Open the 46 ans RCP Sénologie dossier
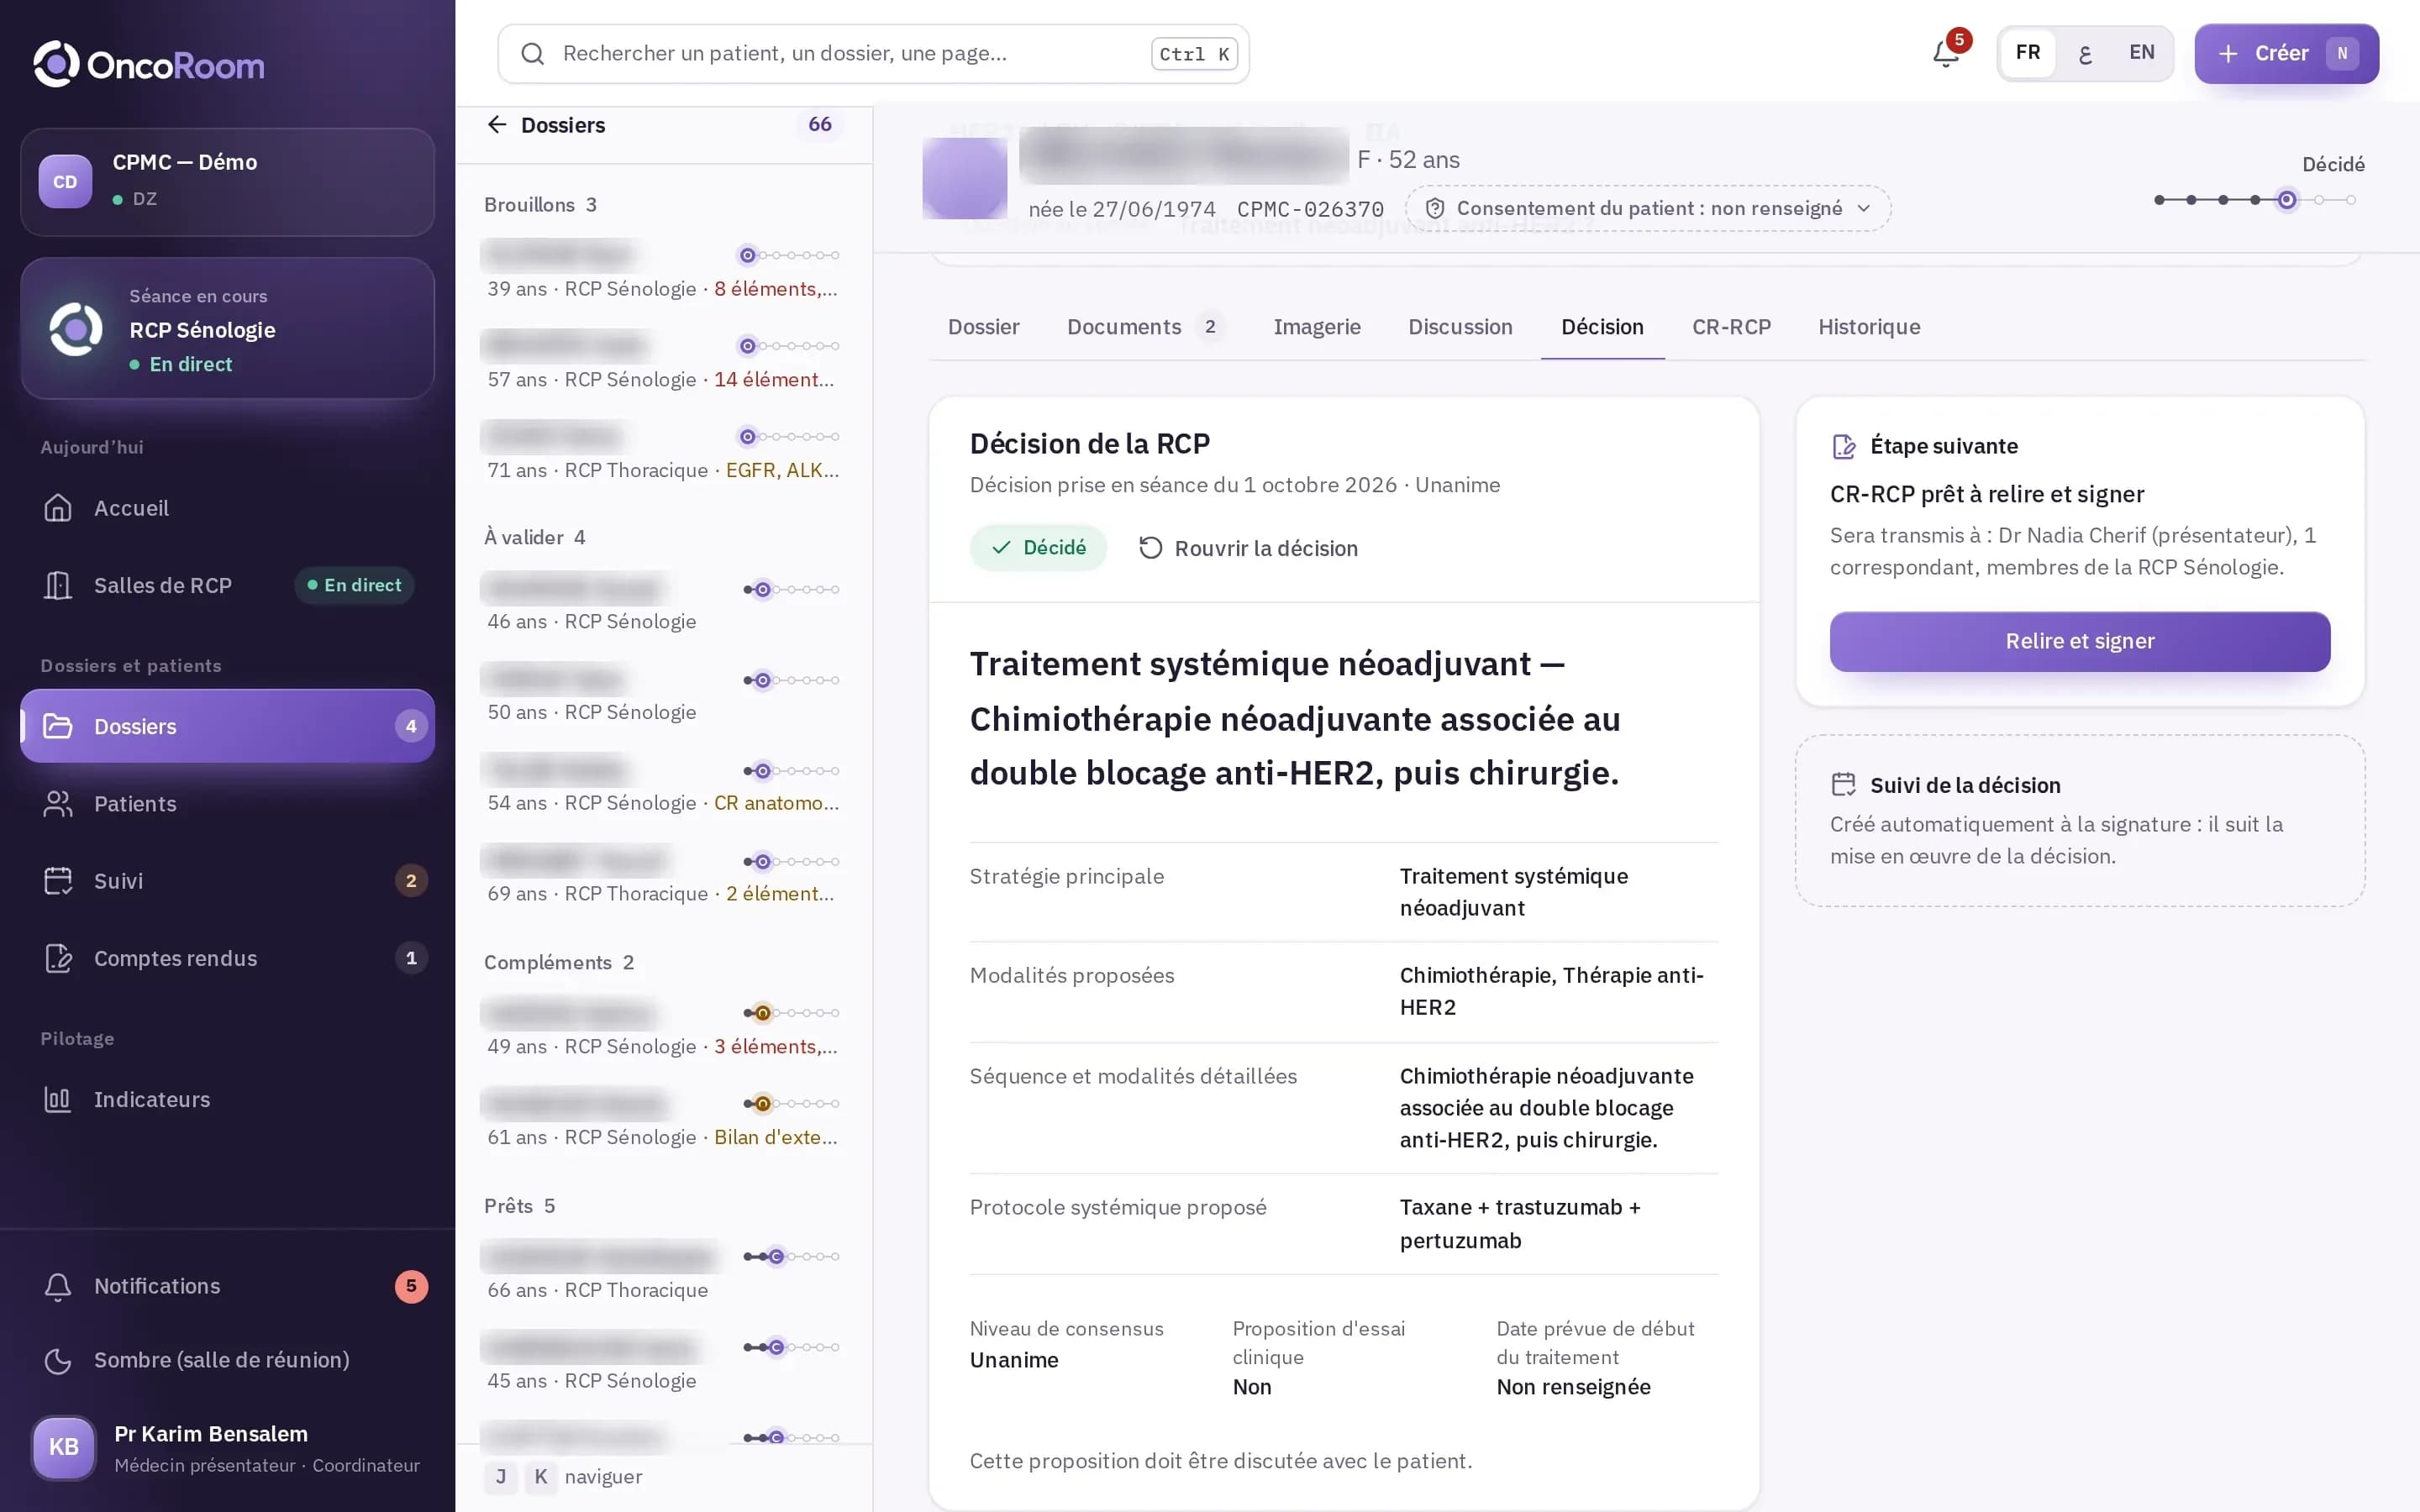Viewport: 2420px width, 1512px height. (x=663, y=604)
